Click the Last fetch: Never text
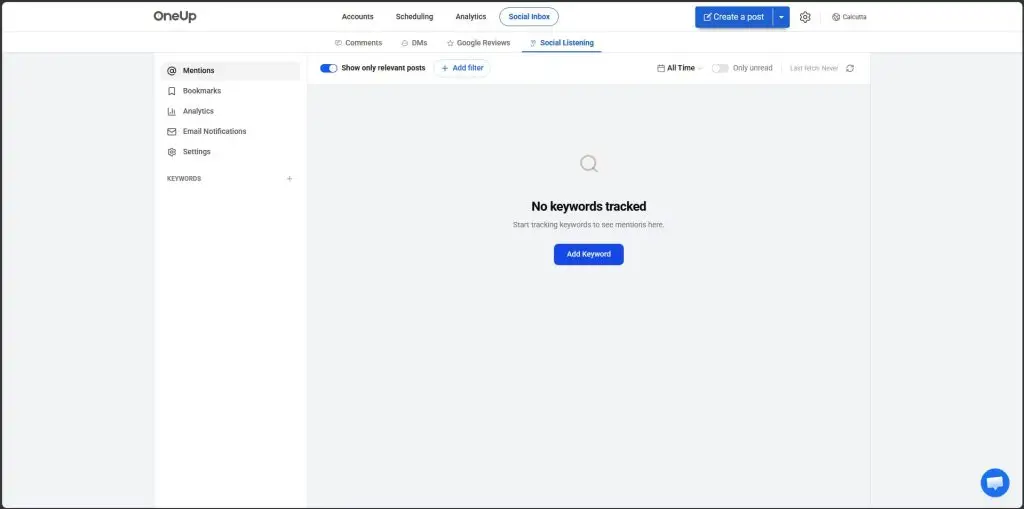Screen dimensions: 1024x509 [814, 68]
